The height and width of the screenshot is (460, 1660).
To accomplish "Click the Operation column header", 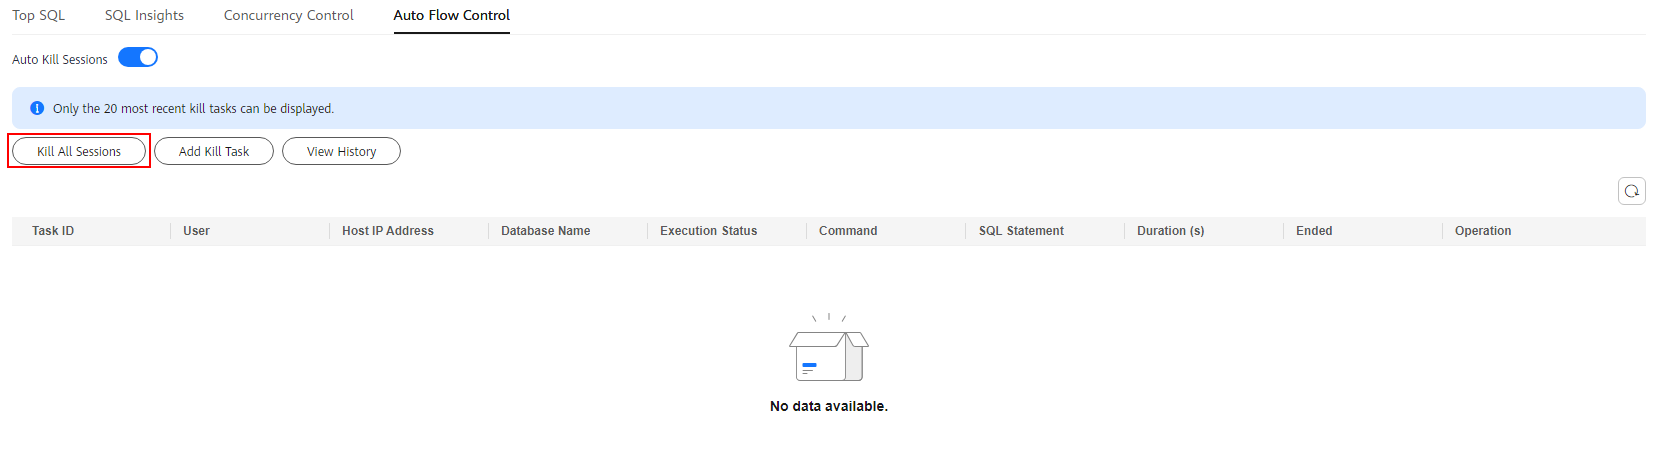I will coord(1483,231).
